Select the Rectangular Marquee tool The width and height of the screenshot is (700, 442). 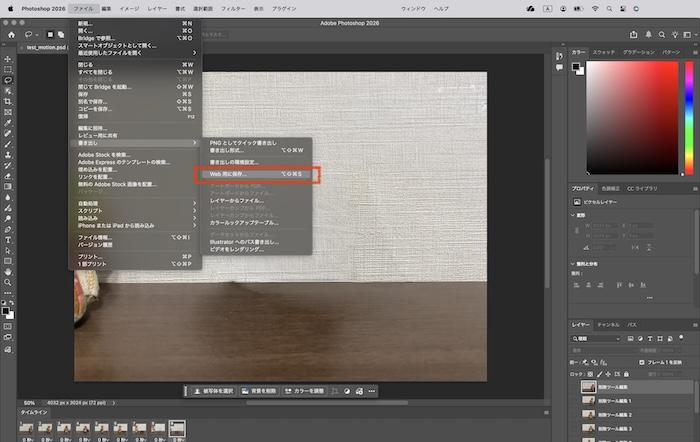point(8,70)
